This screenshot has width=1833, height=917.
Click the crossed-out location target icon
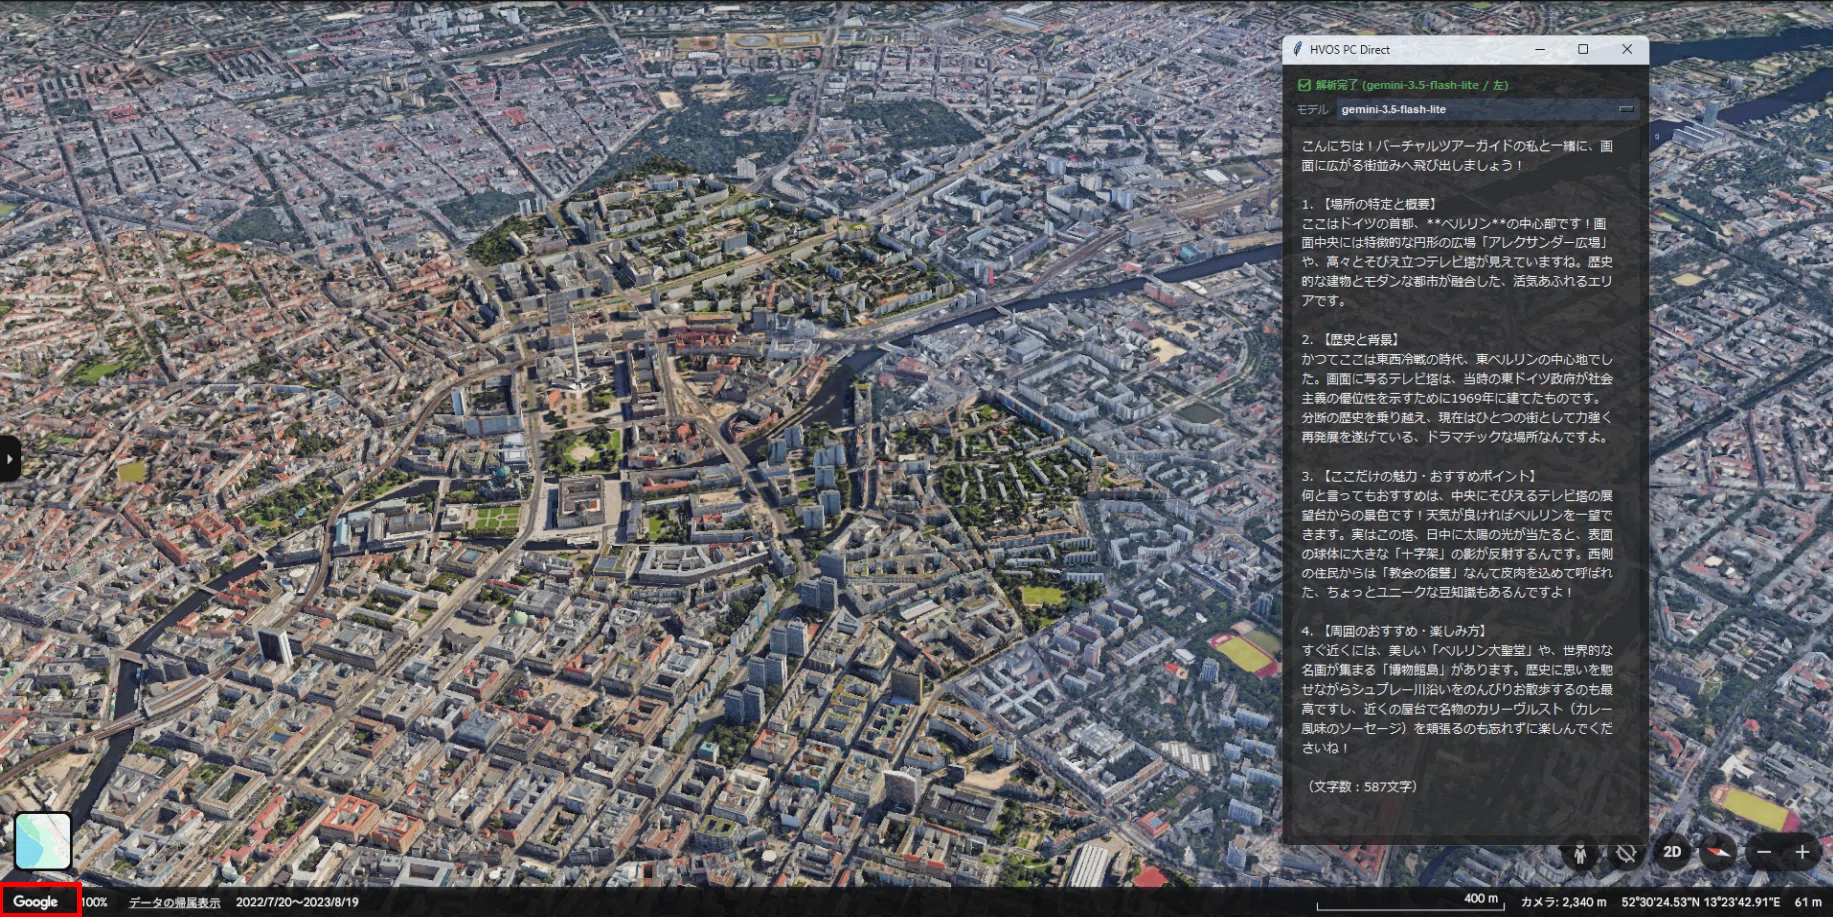coord(1626,853)
